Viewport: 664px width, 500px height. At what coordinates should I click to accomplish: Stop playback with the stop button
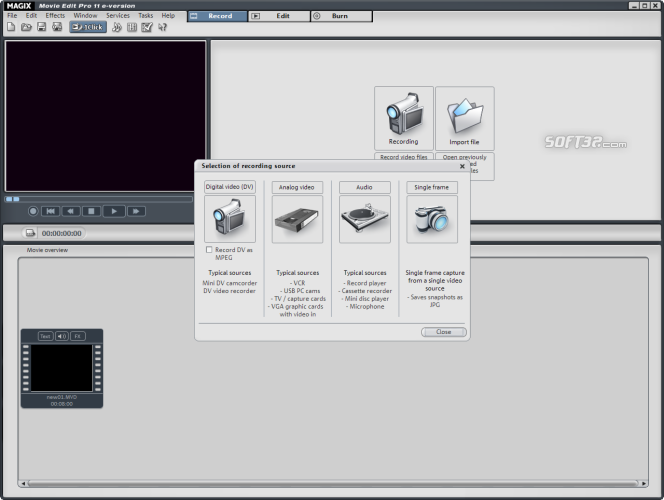point(91,211)
